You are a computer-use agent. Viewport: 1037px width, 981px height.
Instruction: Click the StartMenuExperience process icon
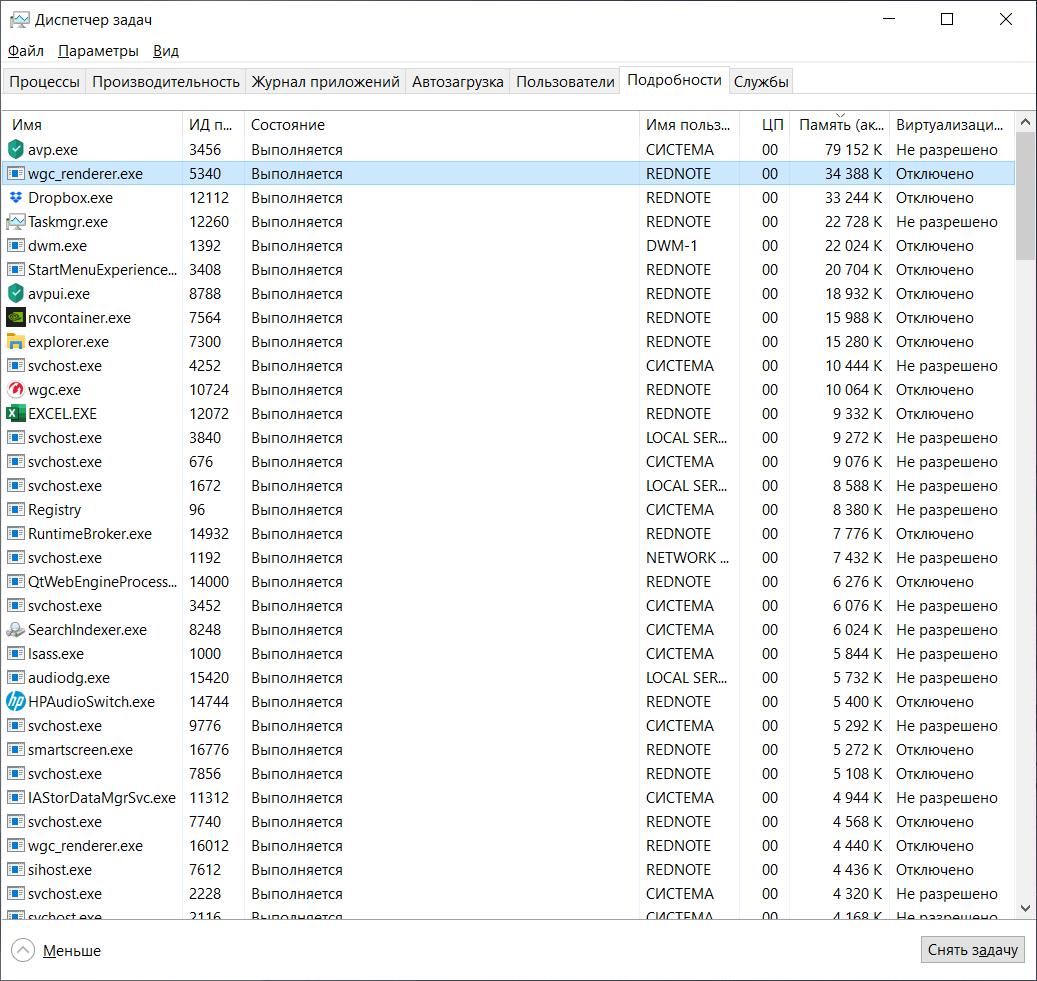(x=16, y=270)
